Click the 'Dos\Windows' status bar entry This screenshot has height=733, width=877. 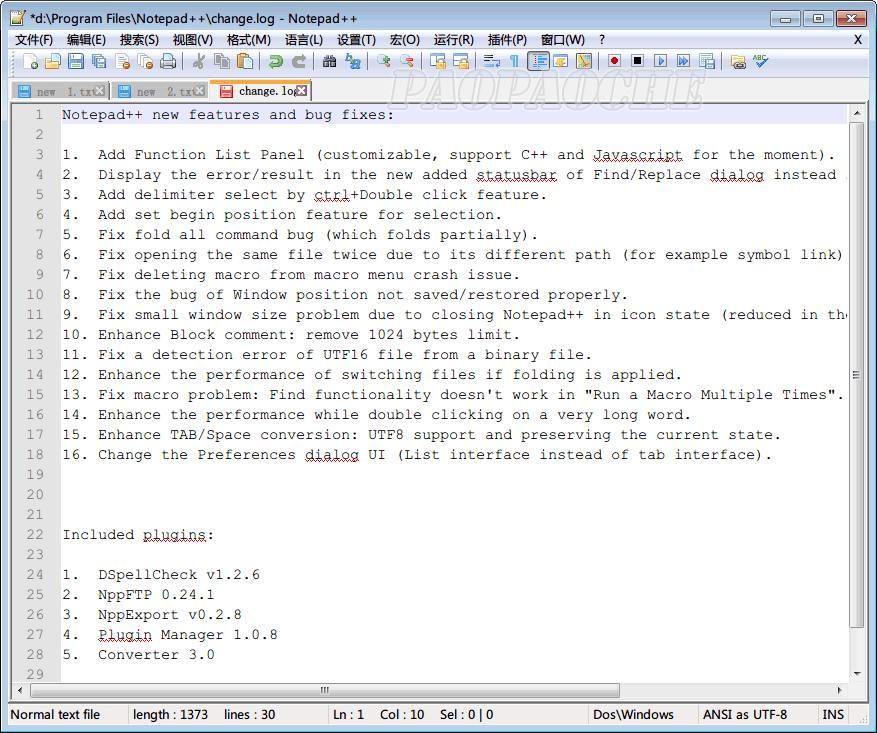[633, 715]
